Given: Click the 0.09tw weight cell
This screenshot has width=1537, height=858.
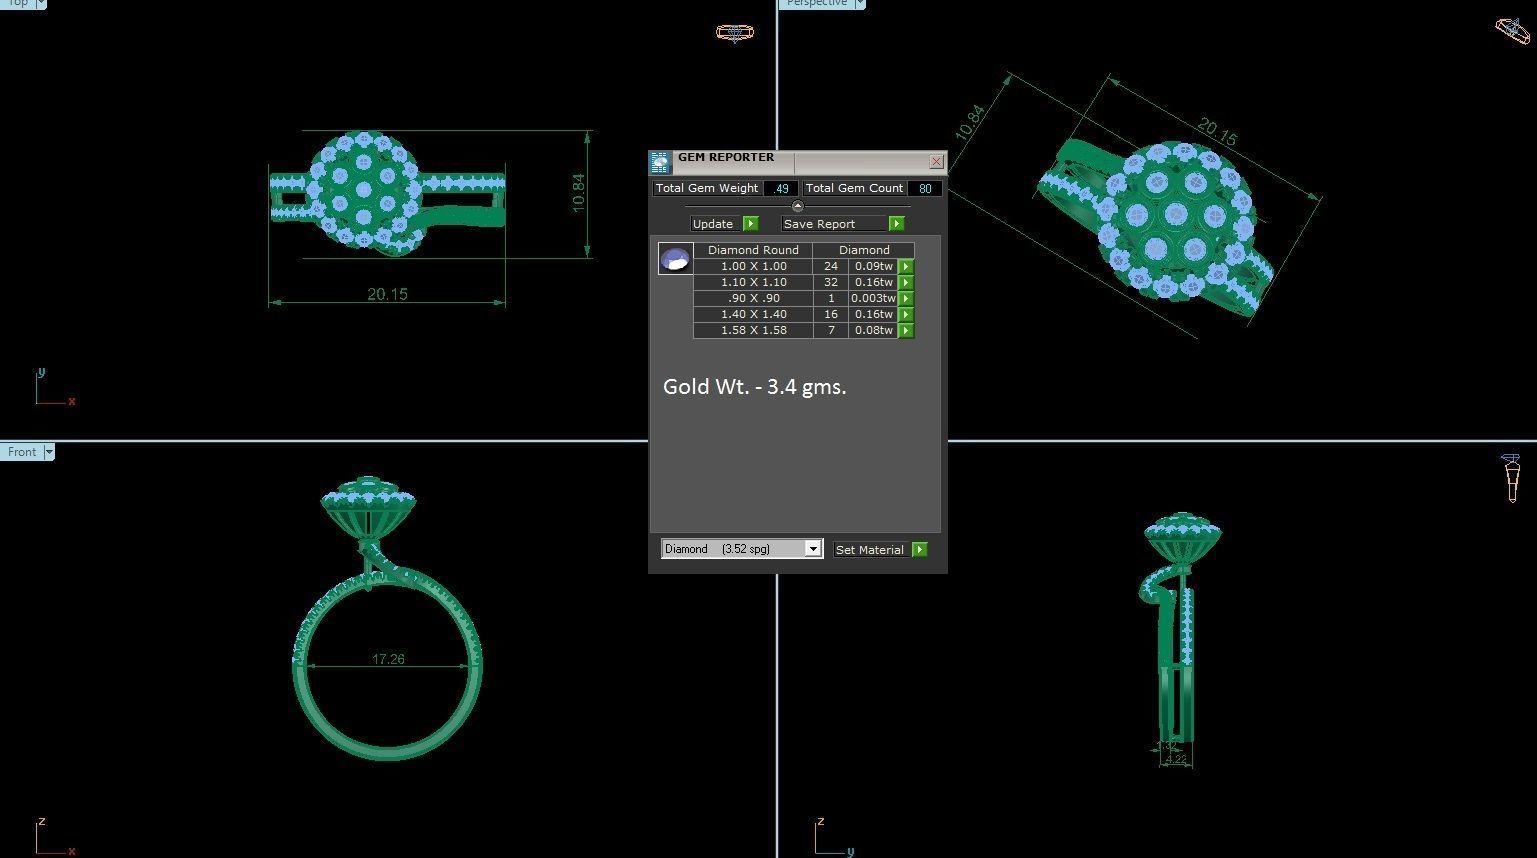Looking at the screenshot, I should 873,267.
